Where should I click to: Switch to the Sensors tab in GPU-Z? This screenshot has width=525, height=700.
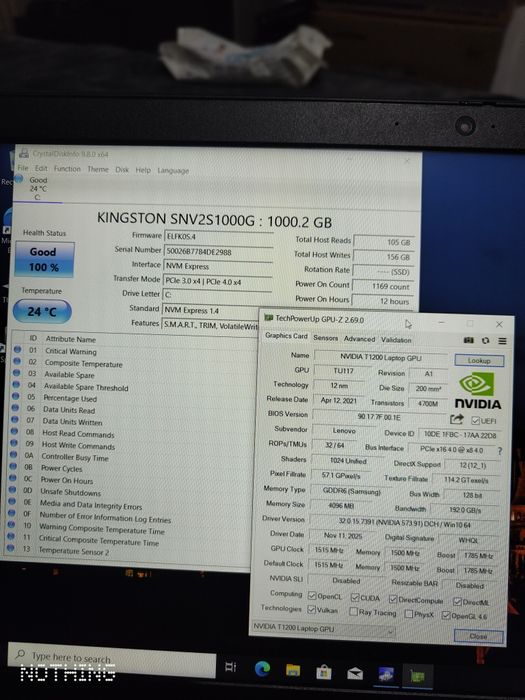coord(325,338)
